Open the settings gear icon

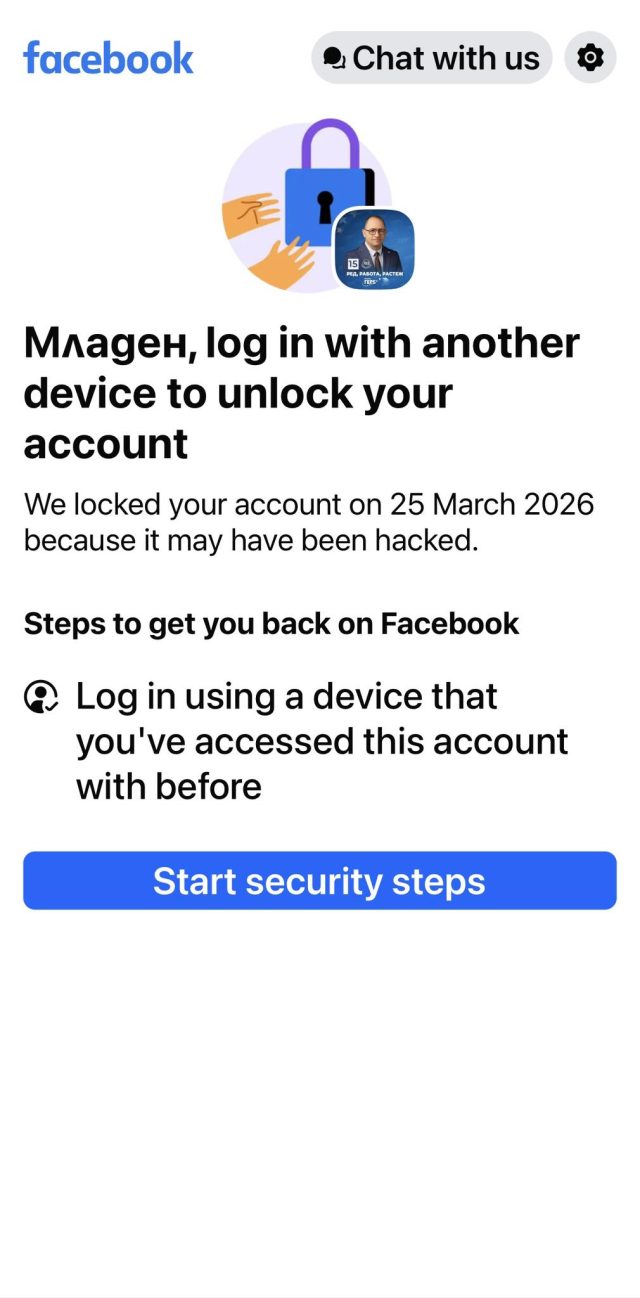590,58
